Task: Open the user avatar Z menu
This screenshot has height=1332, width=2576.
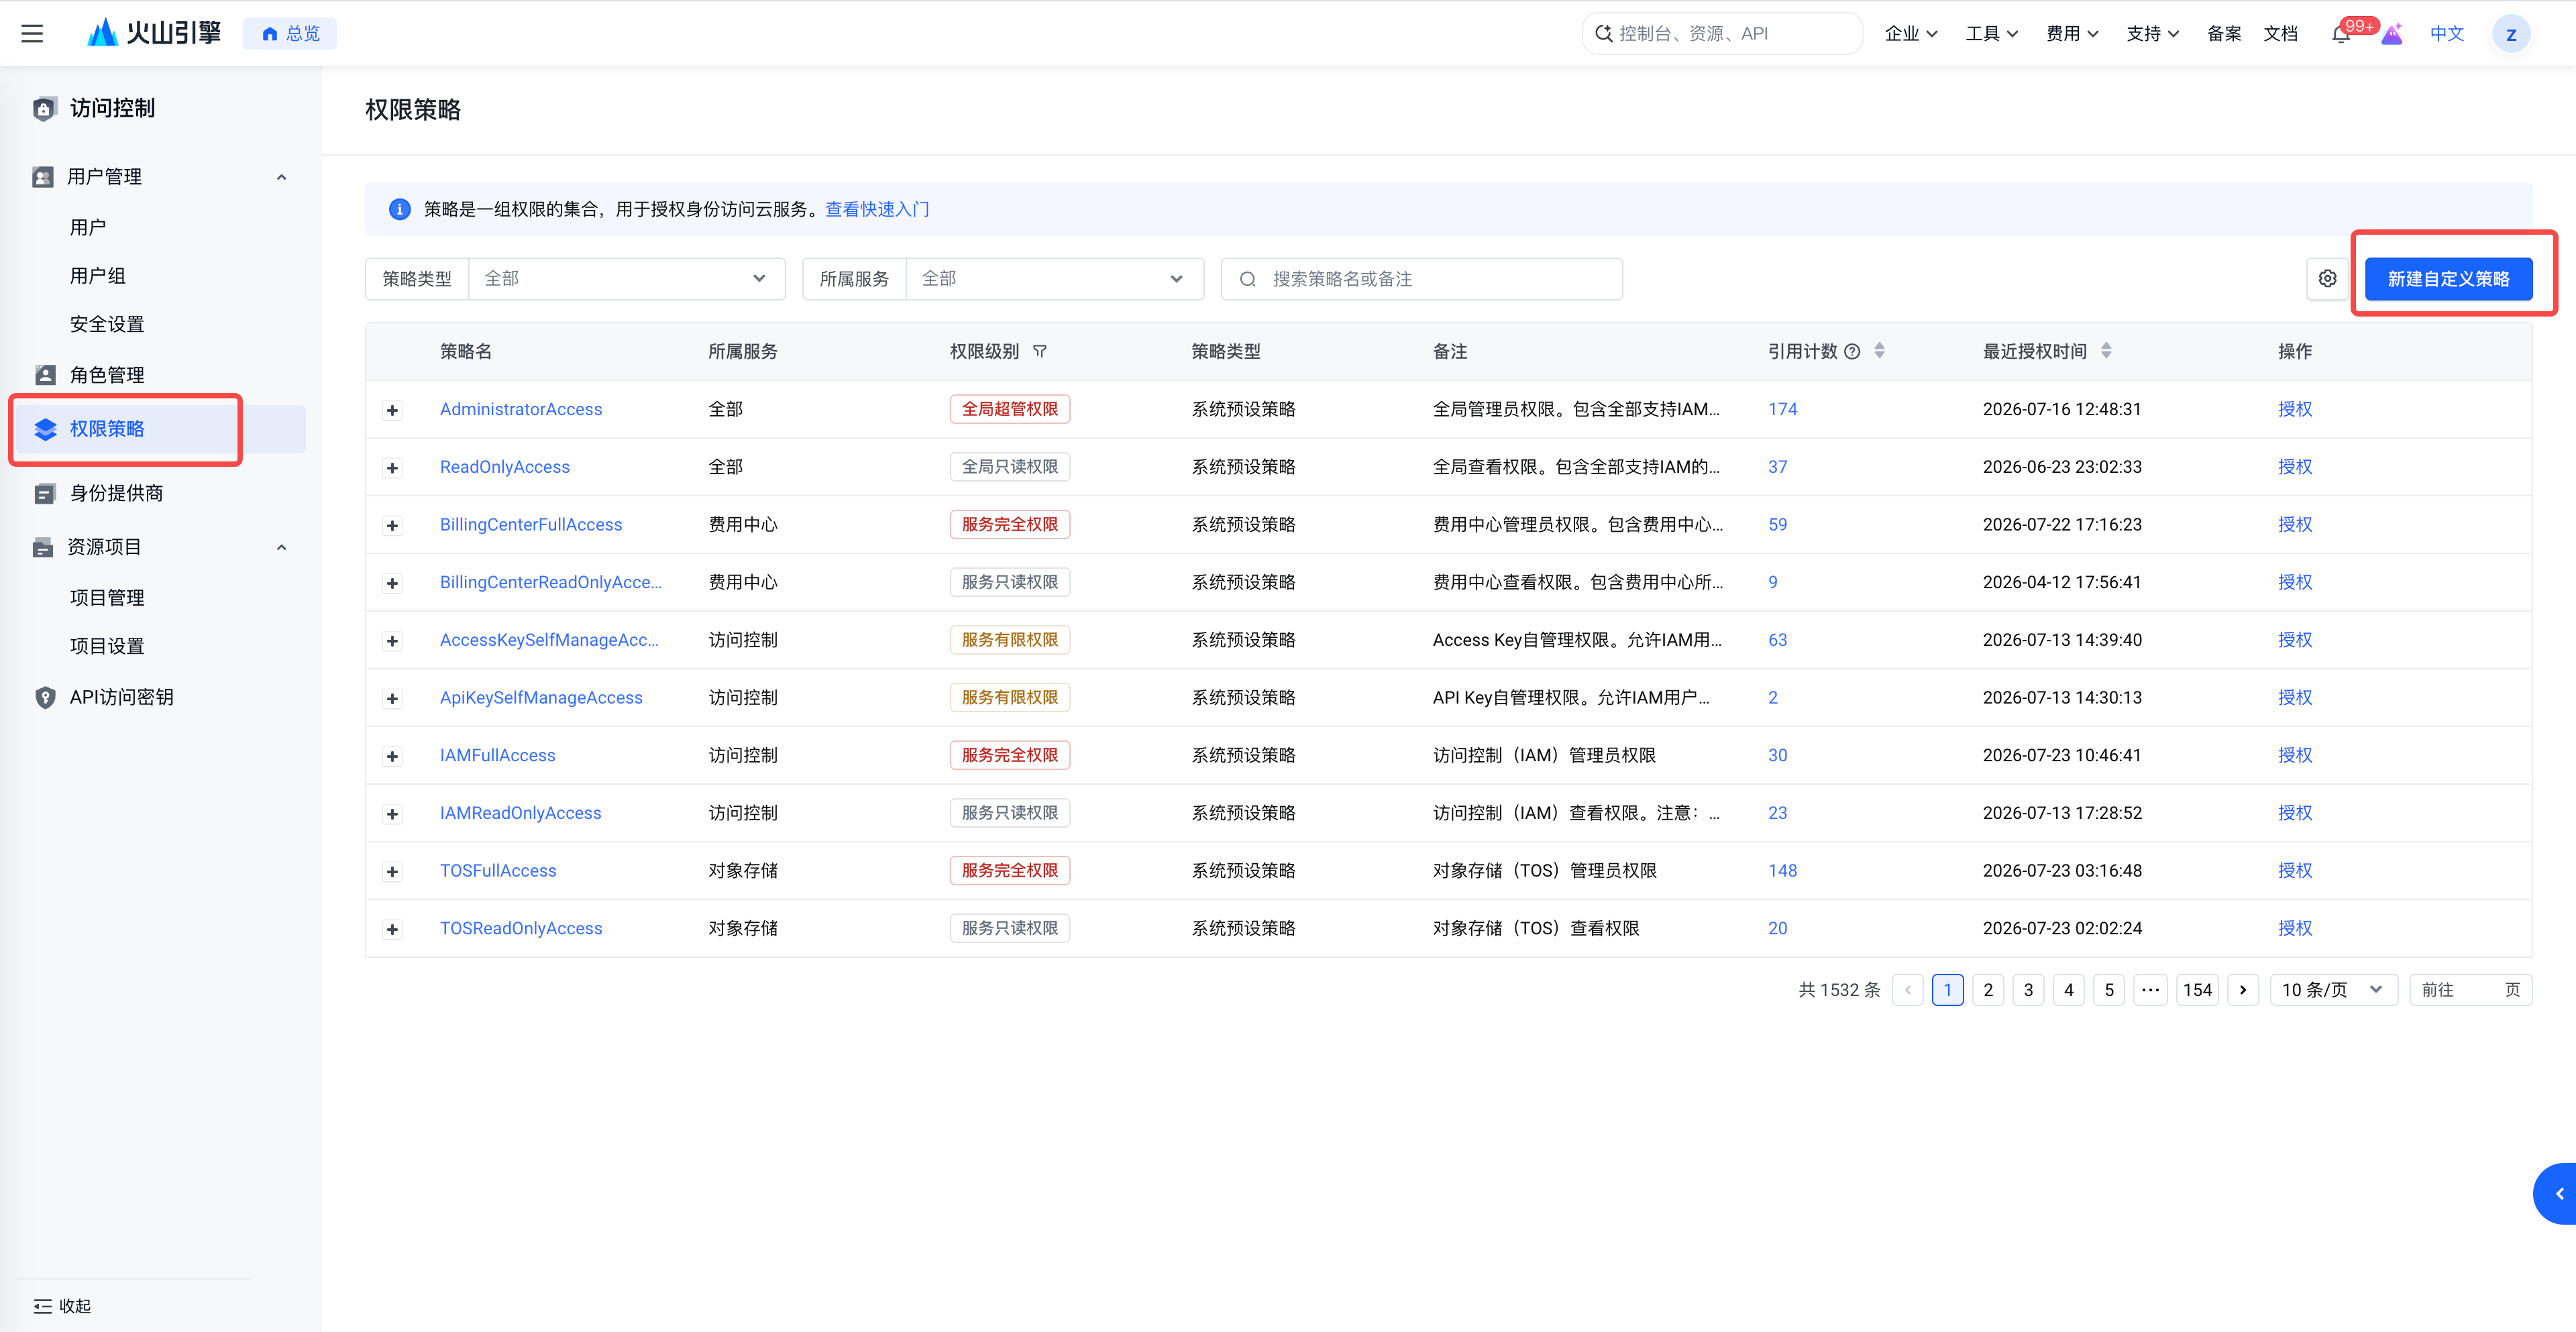Action: 2510,34
